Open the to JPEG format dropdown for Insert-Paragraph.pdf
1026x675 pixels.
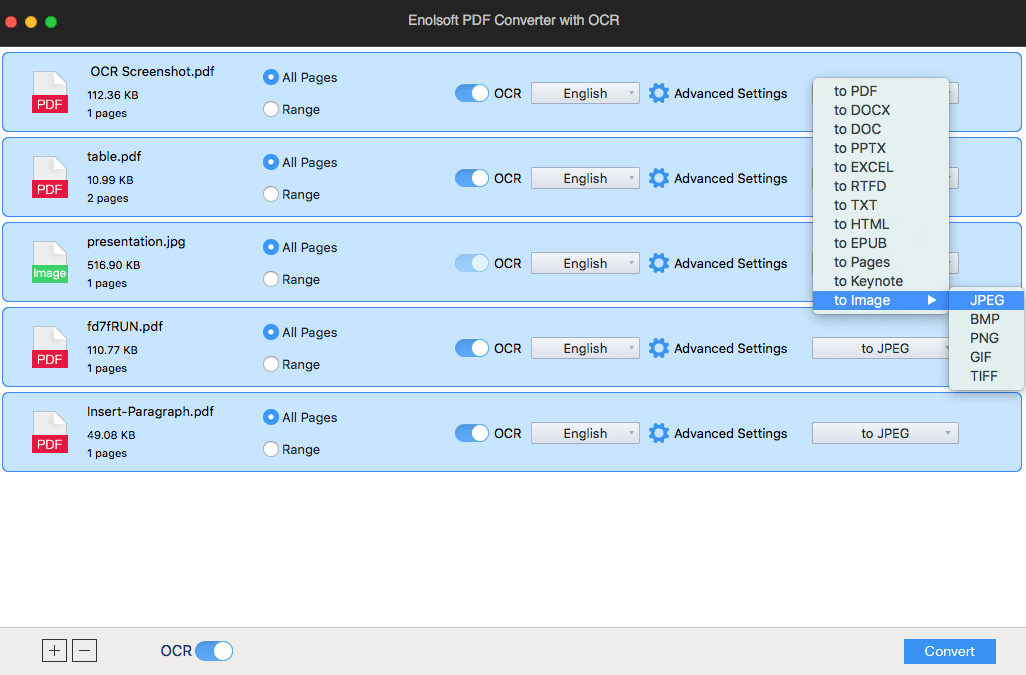pos(885,433)
